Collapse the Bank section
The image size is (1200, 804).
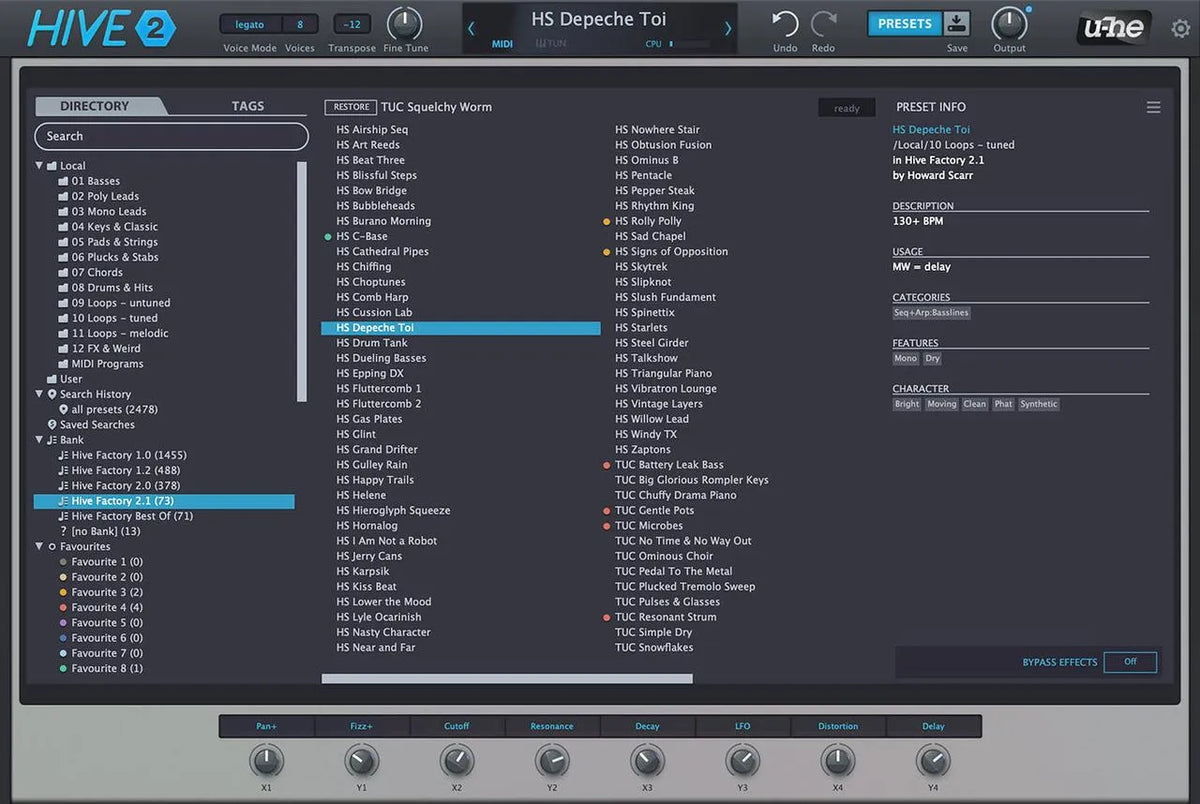(40, 440)
